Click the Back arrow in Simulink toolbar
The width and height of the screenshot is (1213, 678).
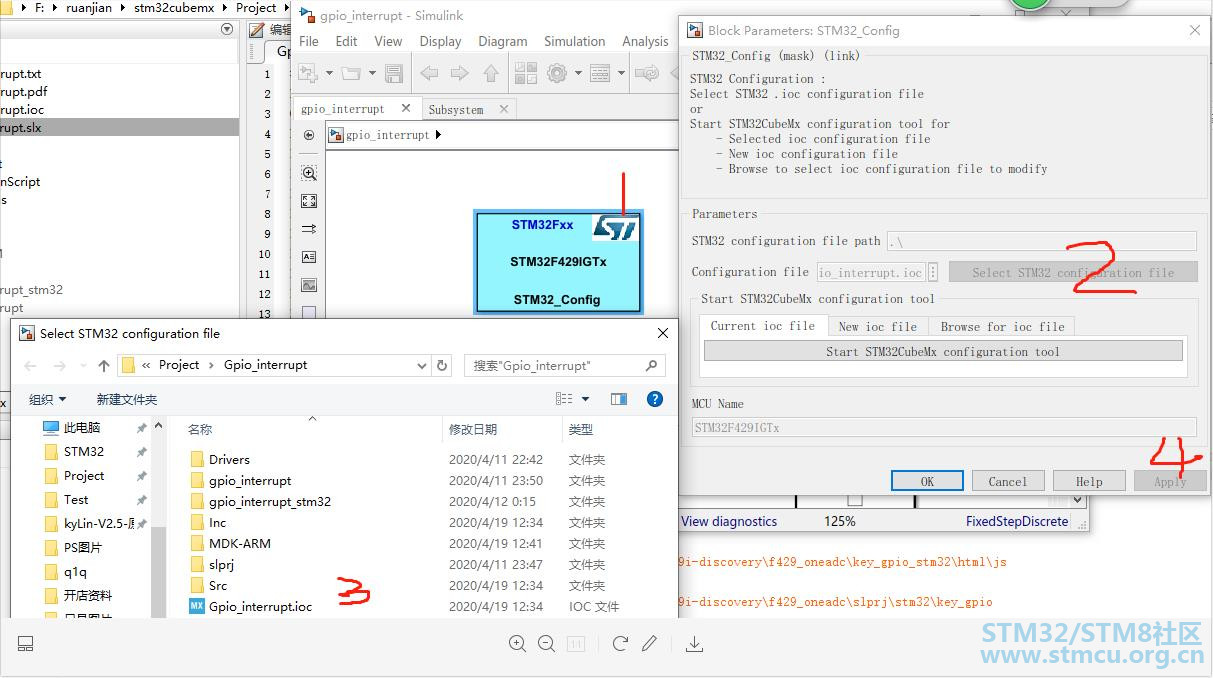(x=430, y=73)
